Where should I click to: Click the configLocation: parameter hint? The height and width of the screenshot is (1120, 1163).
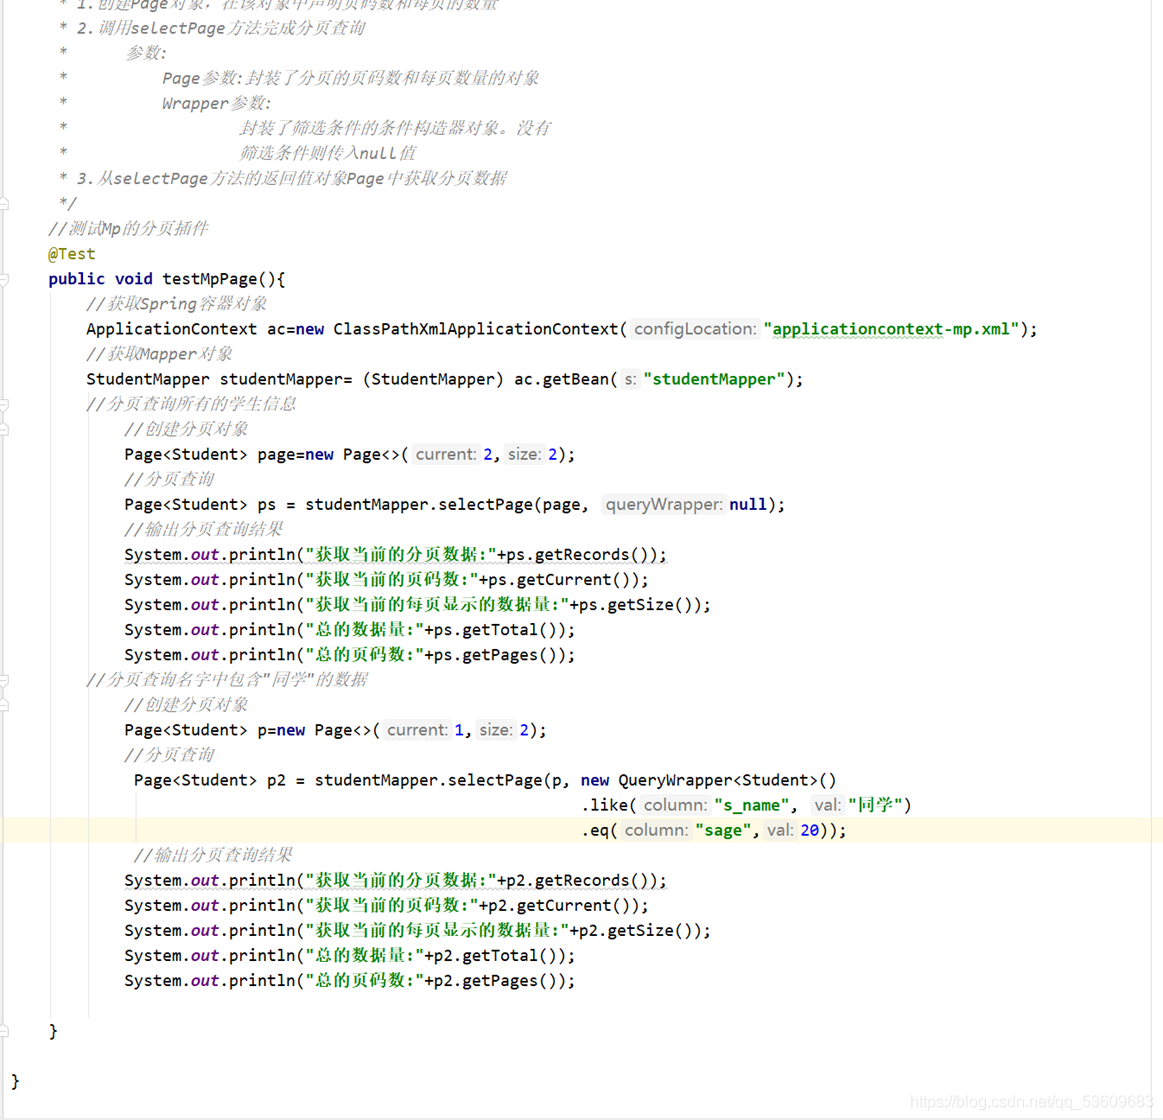(x=695, y=329)
